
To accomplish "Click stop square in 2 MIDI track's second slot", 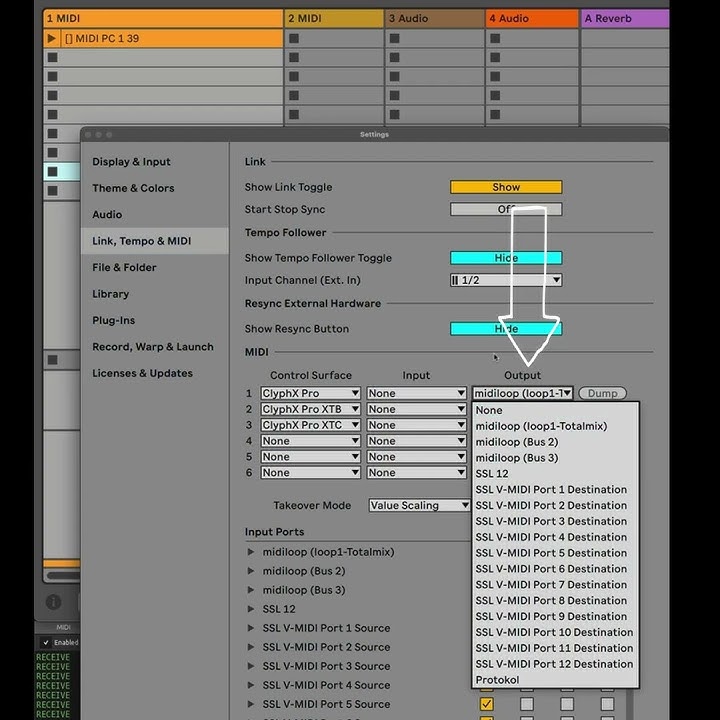I will (294, 57).
